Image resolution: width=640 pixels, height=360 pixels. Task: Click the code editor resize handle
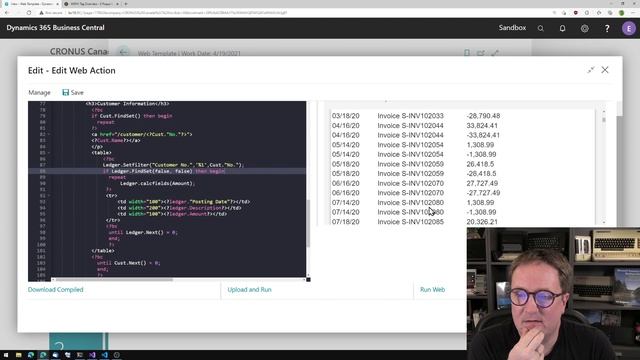tap(308, 280)
